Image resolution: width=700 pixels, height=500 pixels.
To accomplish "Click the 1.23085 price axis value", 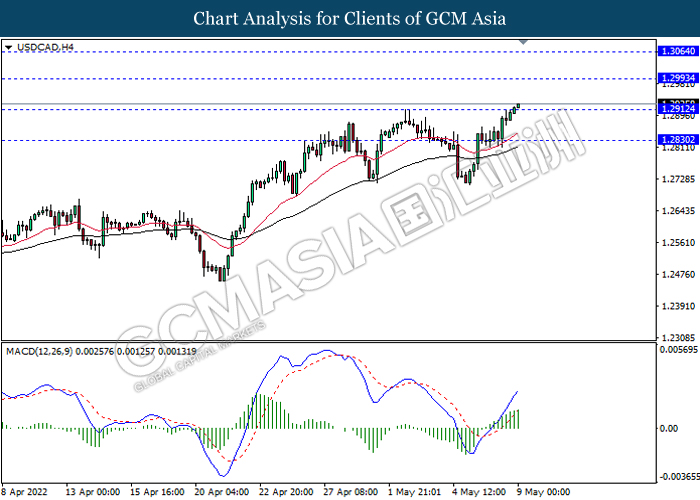I will point(678,338).
